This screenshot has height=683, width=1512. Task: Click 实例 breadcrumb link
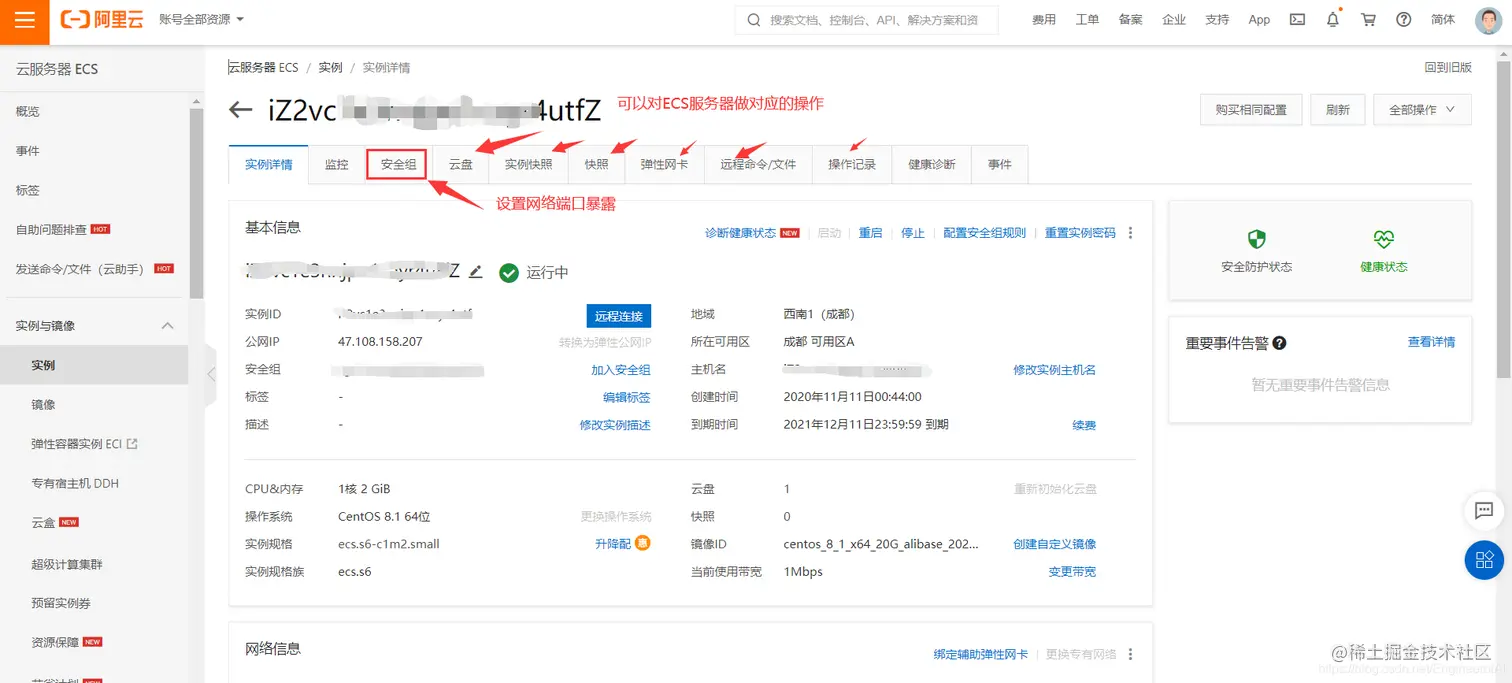[x=330, y=67]
